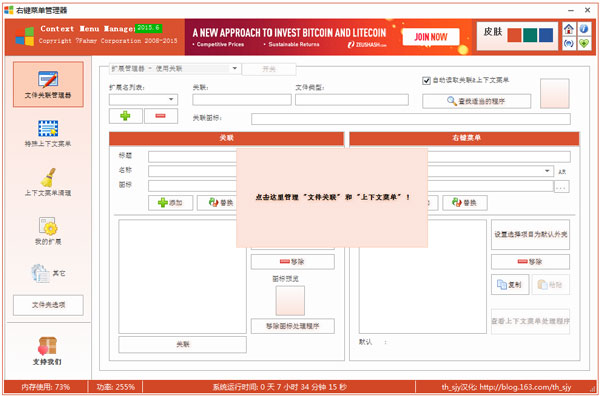This screenshot has width=600, height=396.
Task: Click 功率: 255% in status bar
Action: [x=115, y=387]
